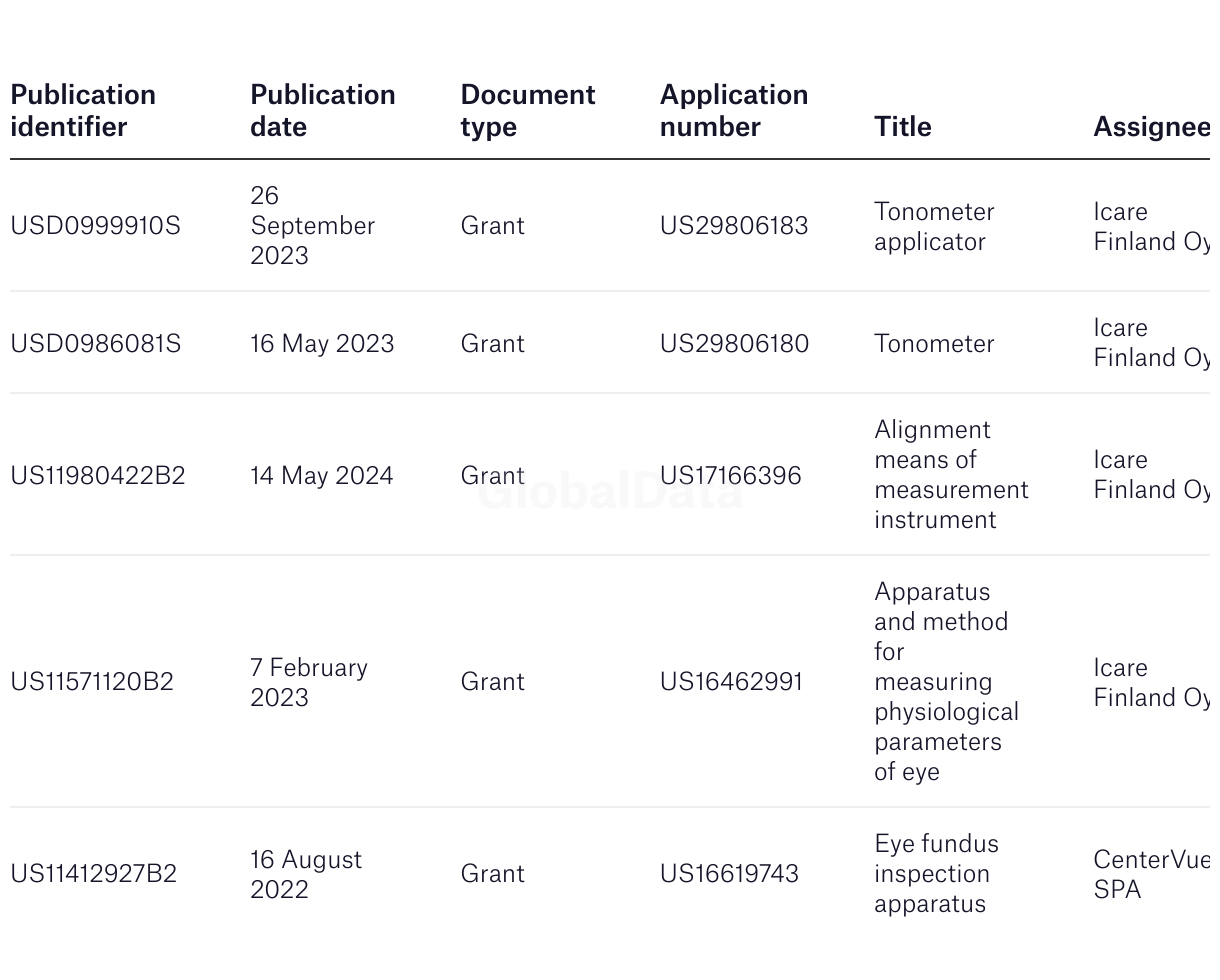Click the Publication identifier column header
Image resolution: width=1220 pixels, height=980 pixels.
click(83, 110)
